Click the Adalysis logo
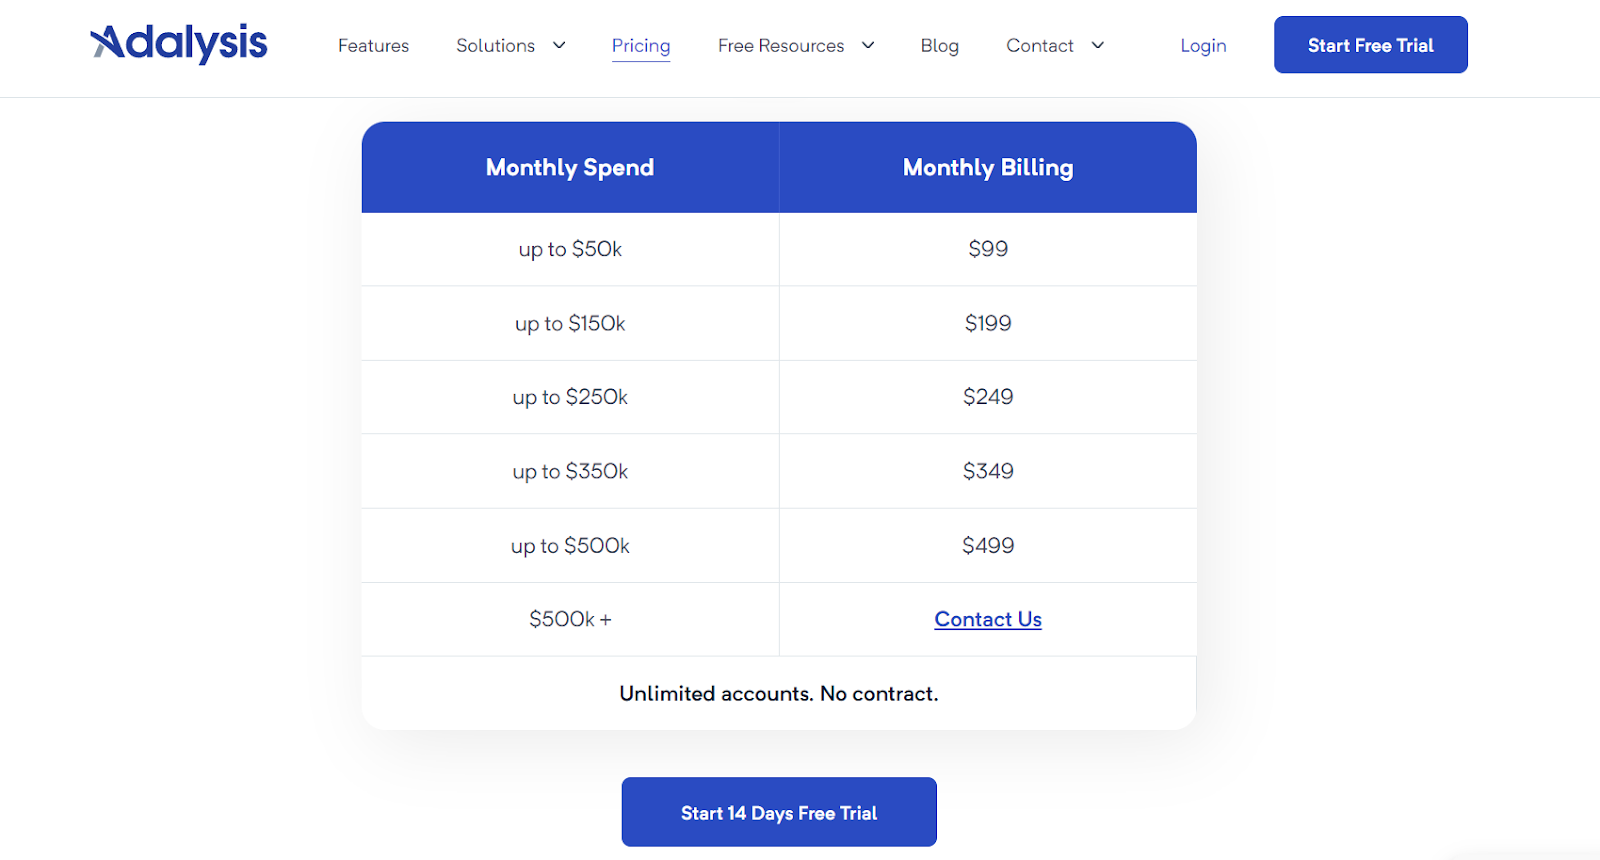This screenshot has width=1600, height=860. point(179,43)
